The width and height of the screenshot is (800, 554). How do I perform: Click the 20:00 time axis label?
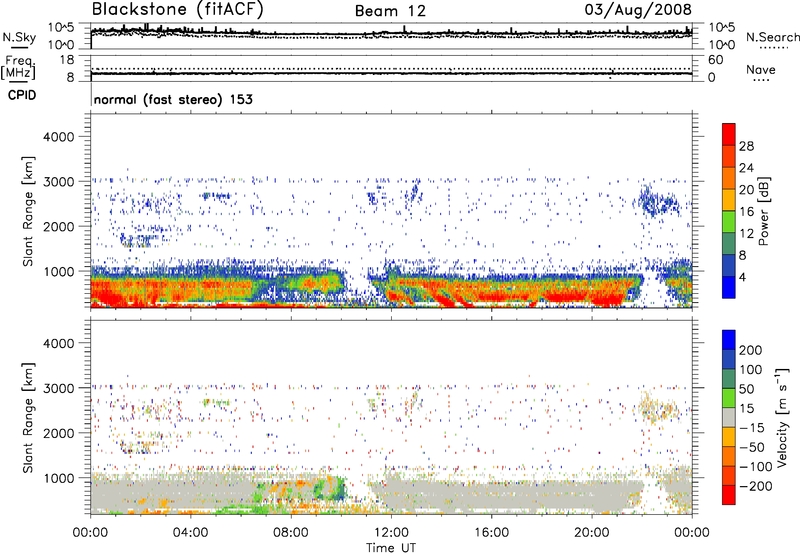coord(592,533)
